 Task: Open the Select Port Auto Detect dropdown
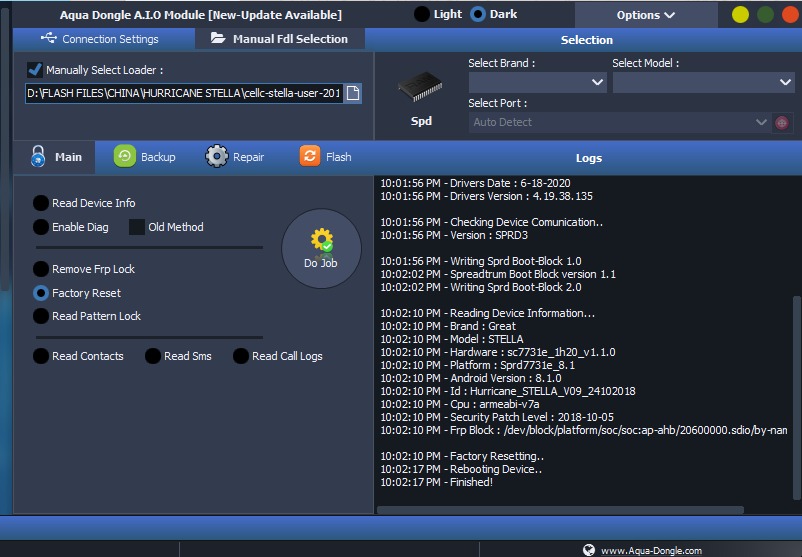(x=619, y=122)
